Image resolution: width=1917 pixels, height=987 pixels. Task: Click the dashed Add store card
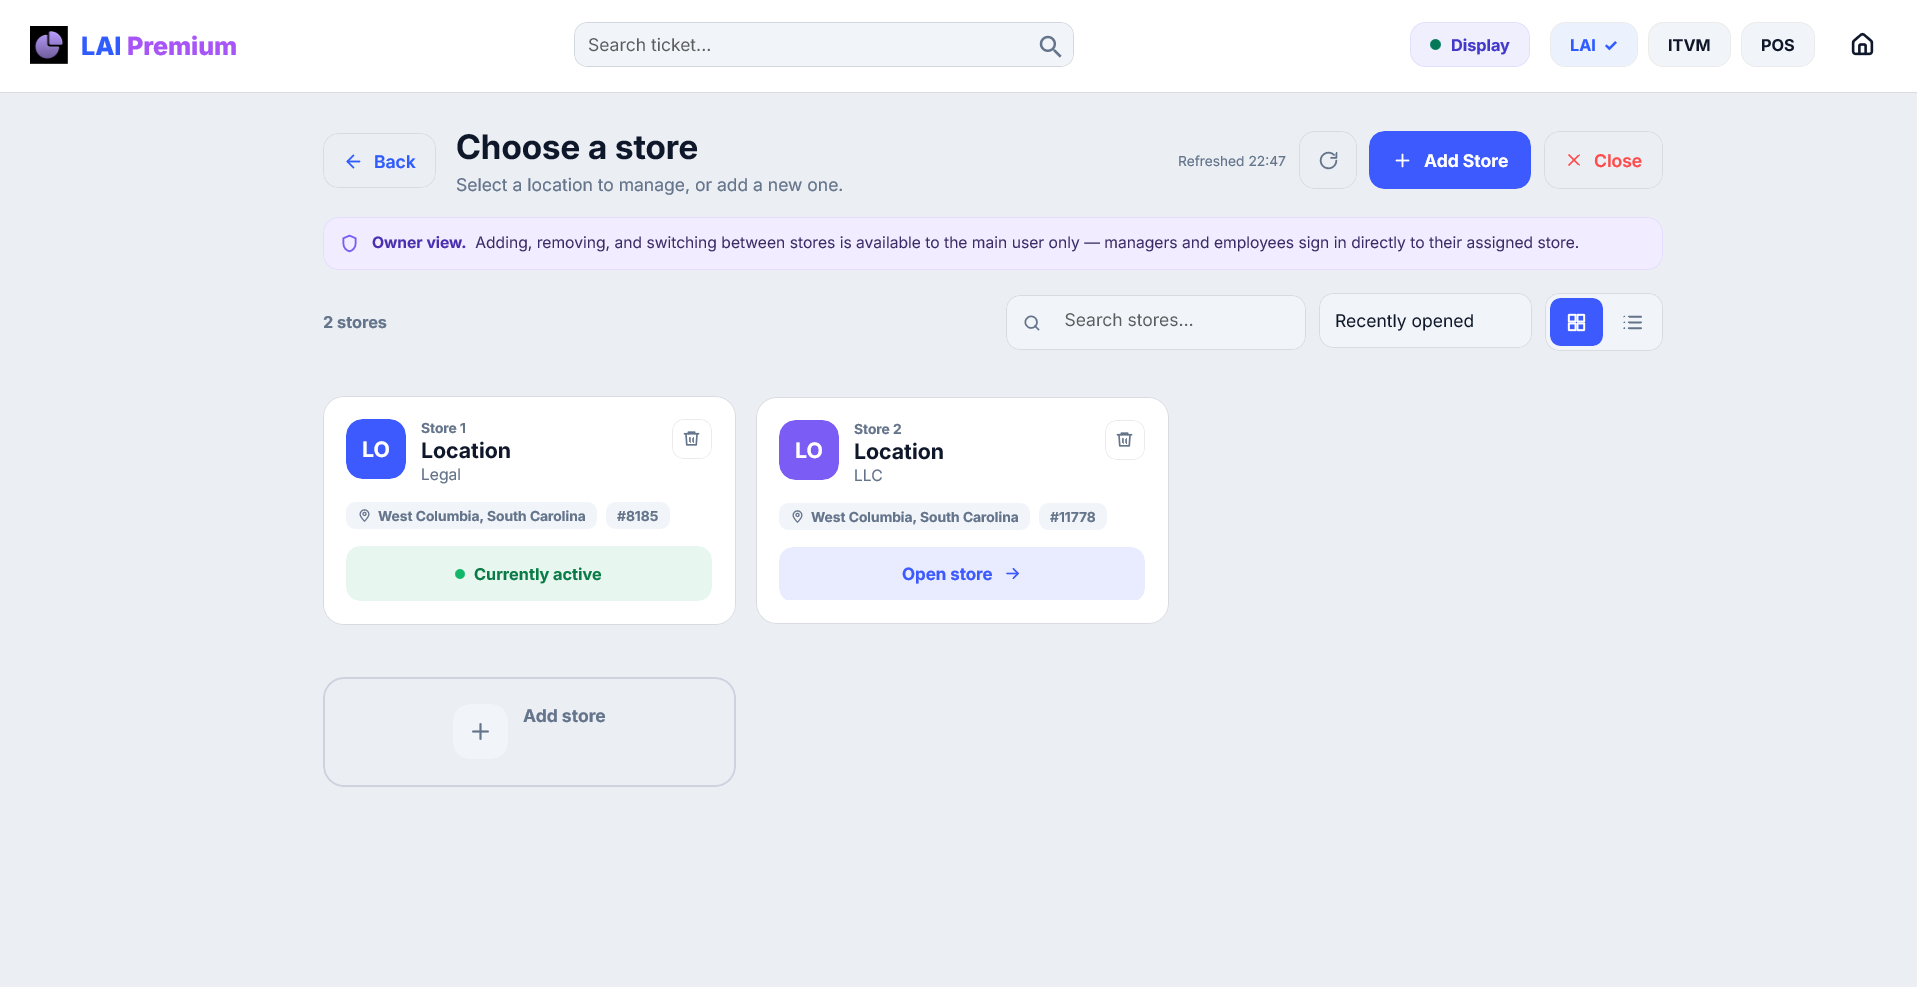(x=529, y=732)
